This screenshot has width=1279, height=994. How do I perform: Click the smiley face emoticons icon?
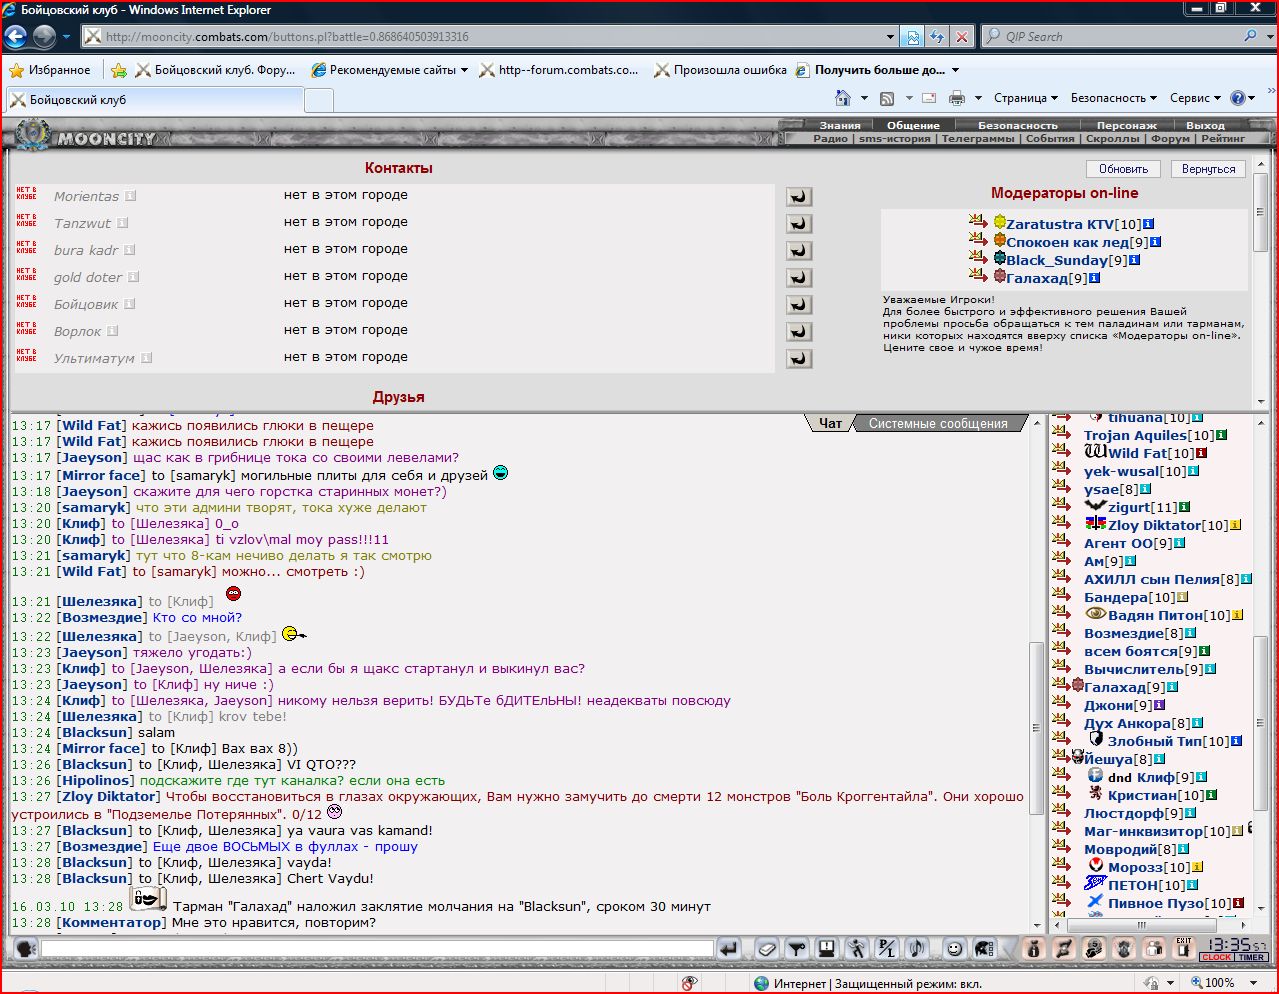[x=955, y=948]
